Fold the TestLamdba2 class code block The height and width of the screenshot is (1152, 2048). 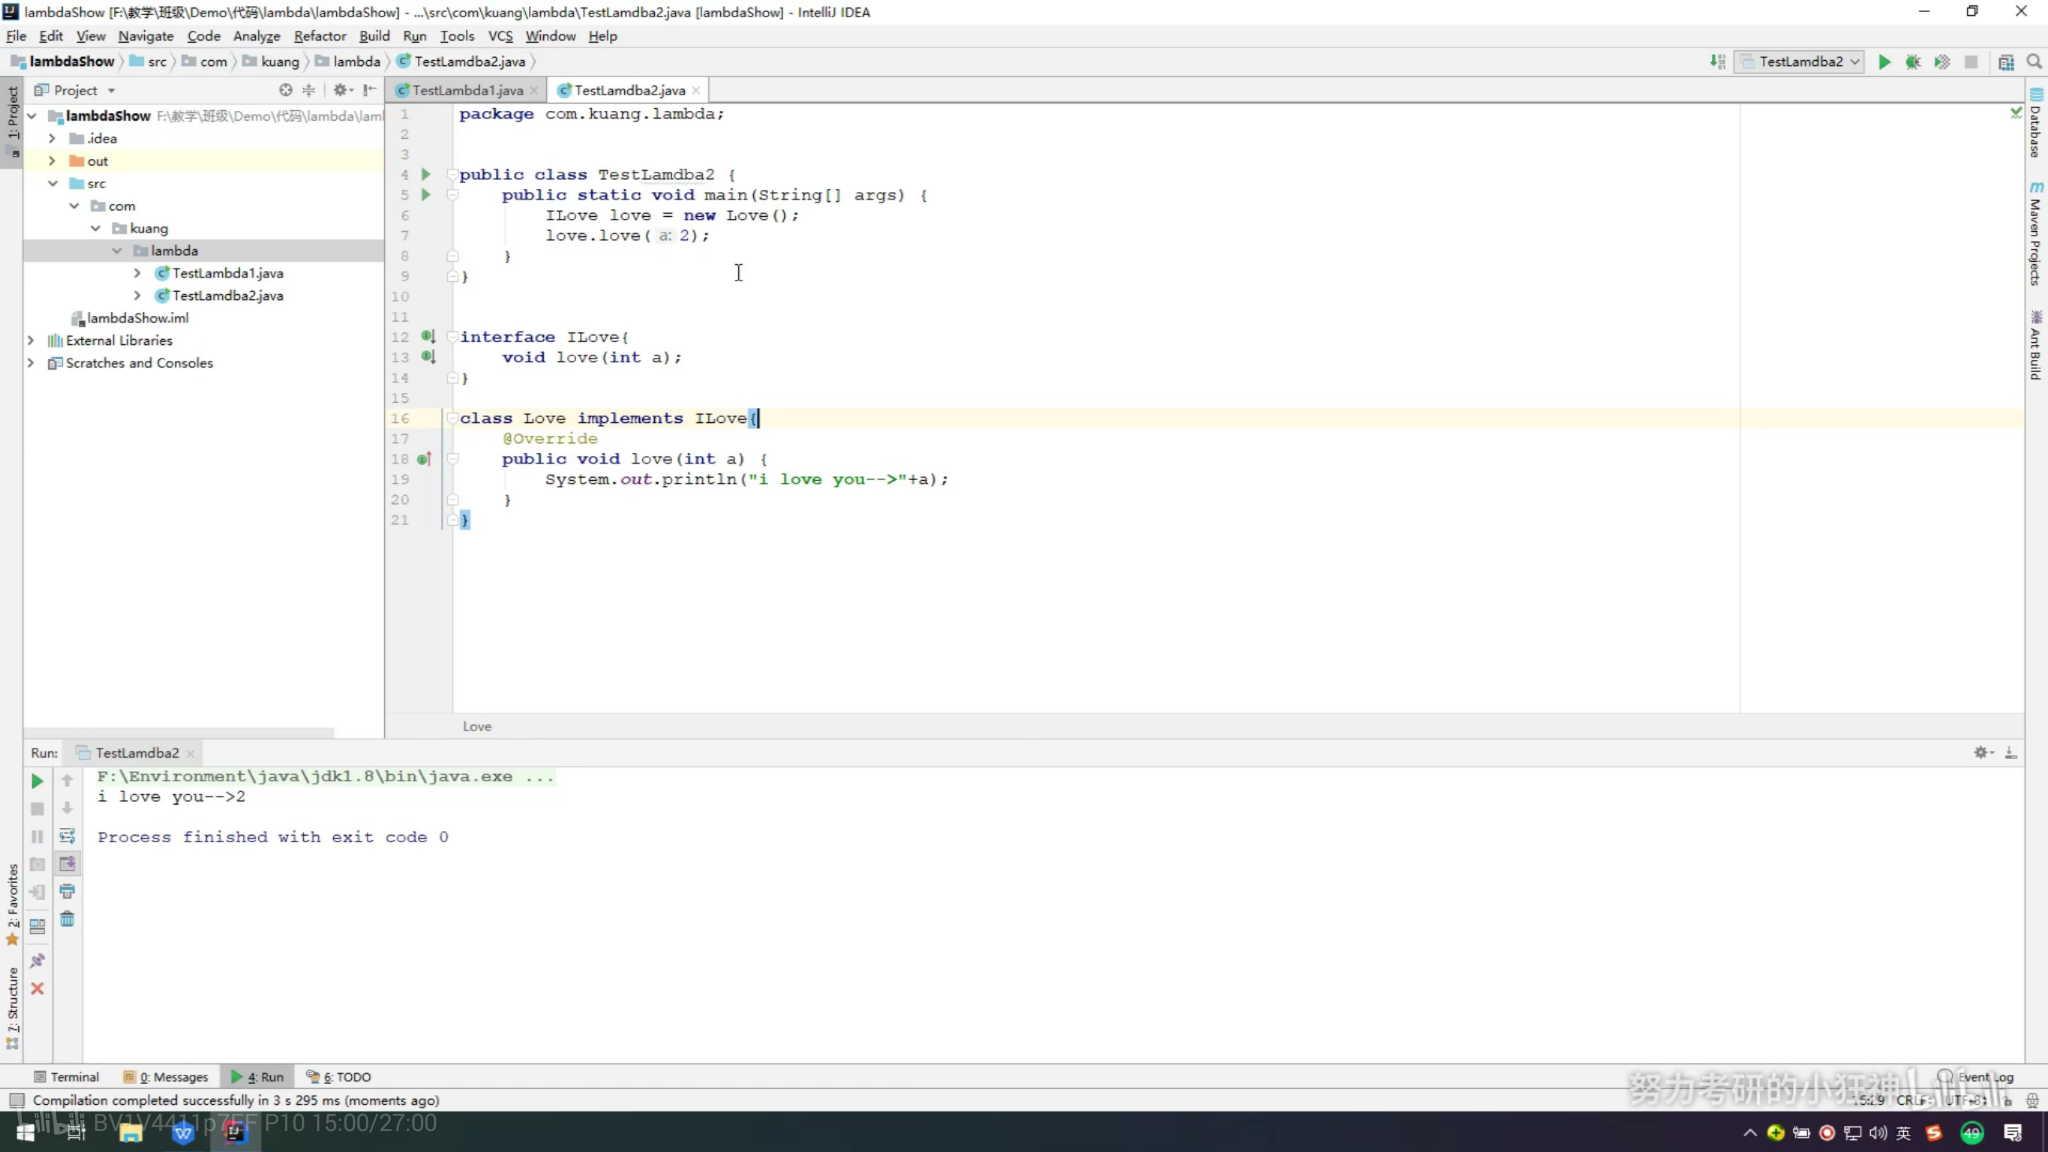click(x=452, y=175)
